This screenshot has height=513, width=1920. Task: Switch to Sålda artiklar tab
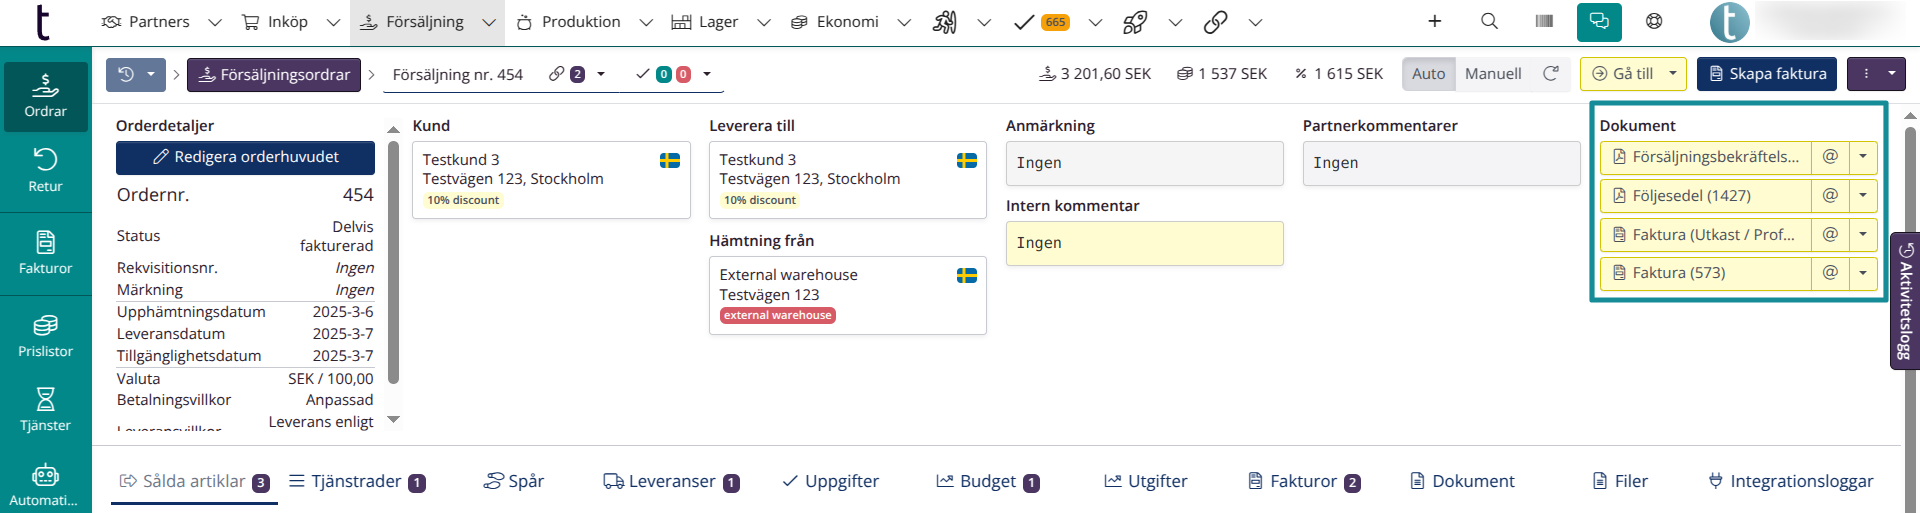tap(194, 482)
